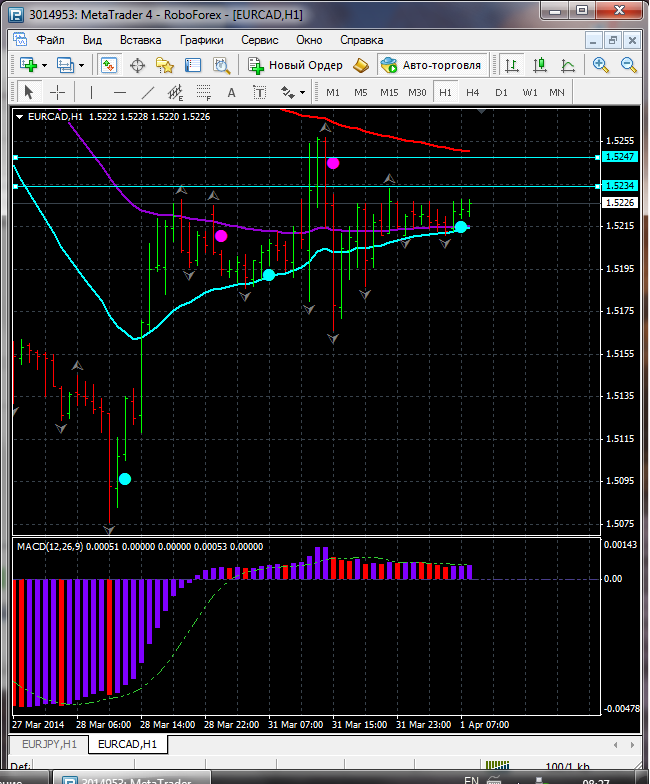Switch chart to bar chart mode
Image resolution: width=650 pixels, height=784 pixels.
tap(512, 65)
